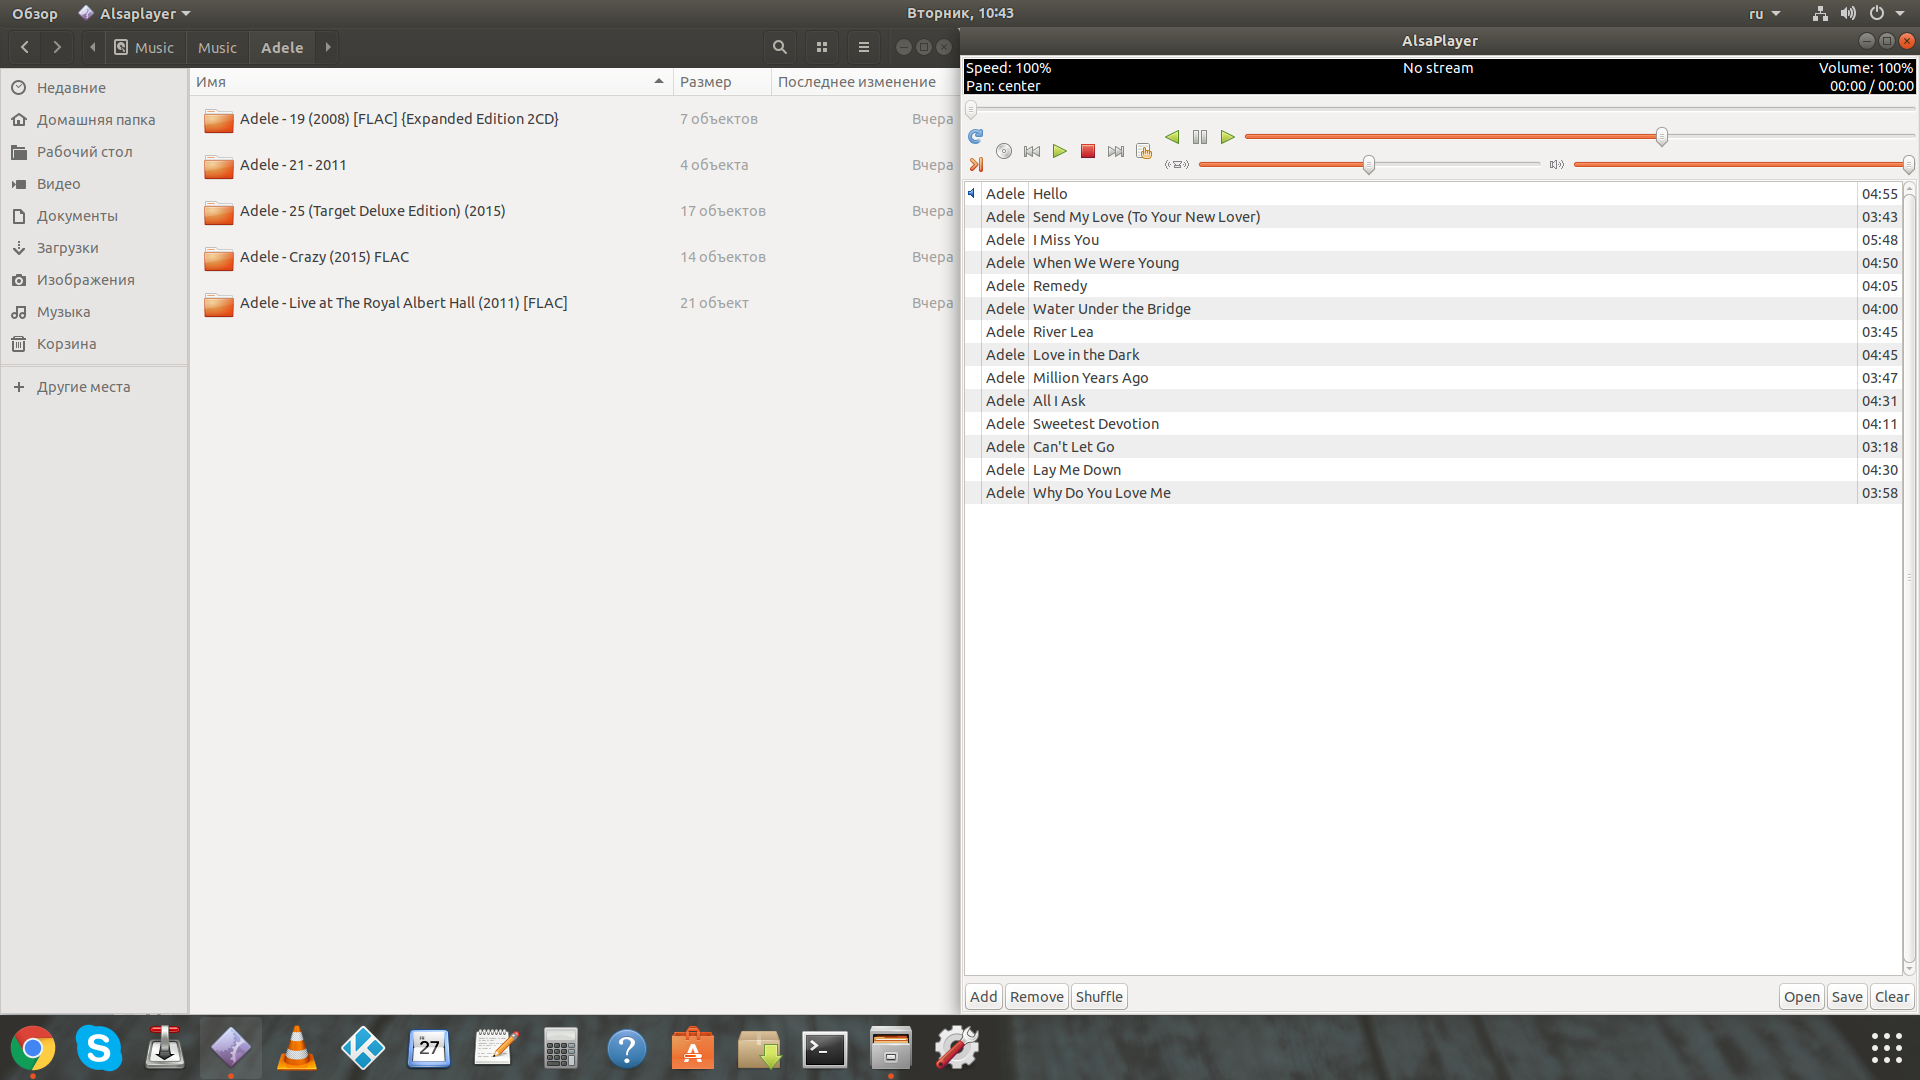This screenshot has height=1080, width=1920.
Task: Select the track Sweetest Devotion
Action: [1432, 424]
